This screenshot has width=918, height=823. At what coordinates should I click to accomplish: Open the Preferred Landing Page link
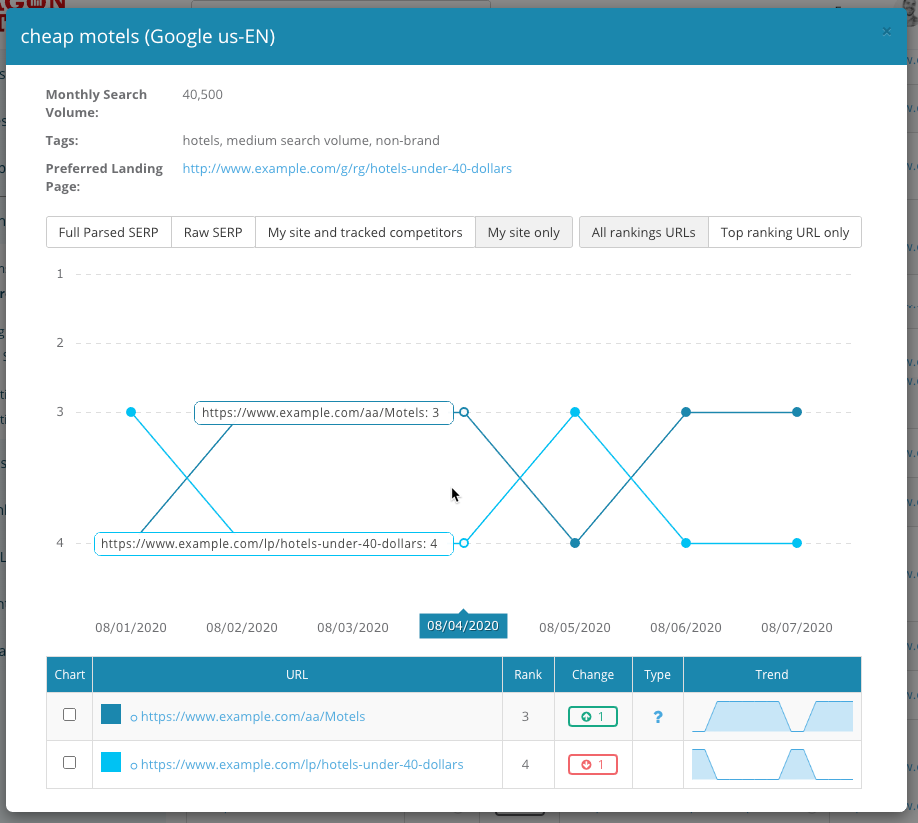point(347,169)
